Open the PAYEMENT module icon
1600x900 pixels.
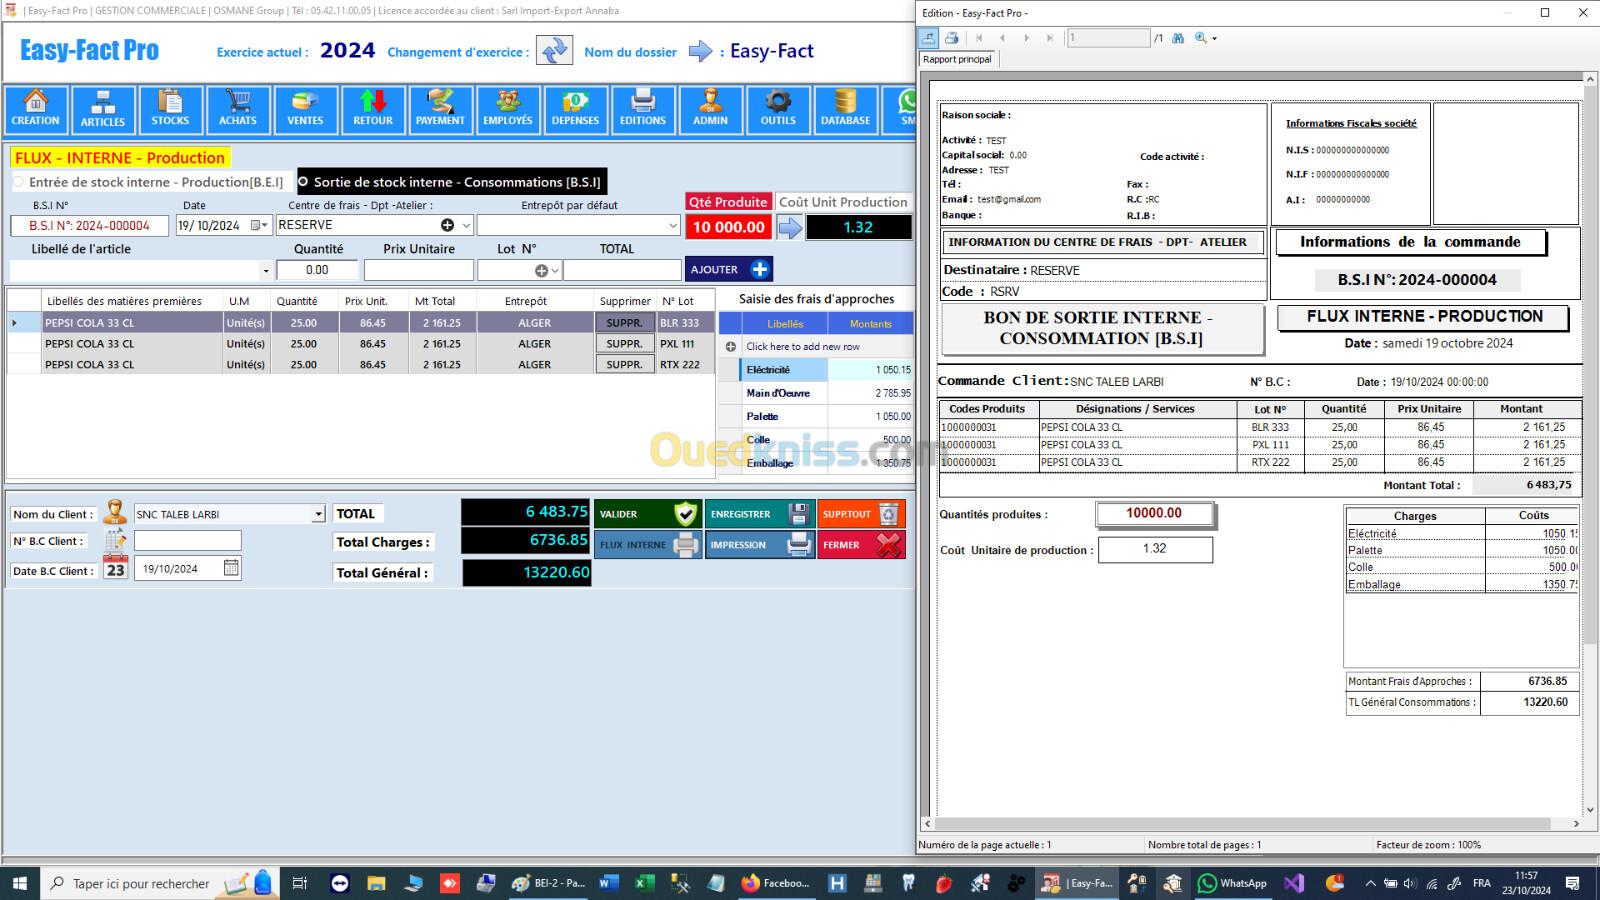pyautogui.click(x=440, y=109)
